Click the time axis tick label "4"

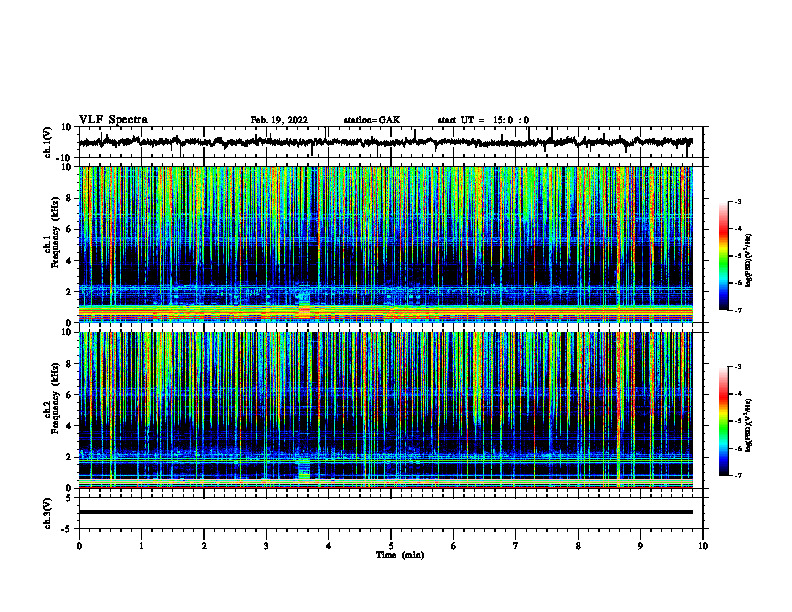[329, 546]
